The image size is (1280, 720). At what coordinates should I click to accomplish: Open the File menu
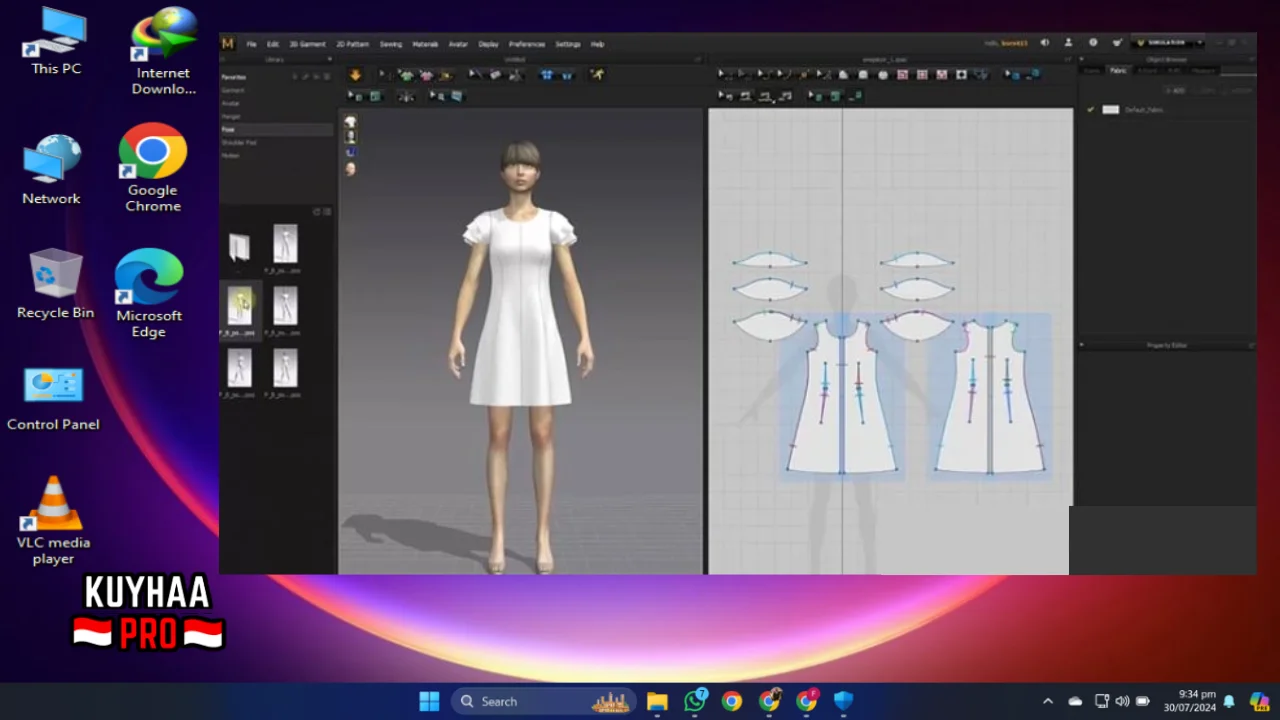(x=252, y=44)
